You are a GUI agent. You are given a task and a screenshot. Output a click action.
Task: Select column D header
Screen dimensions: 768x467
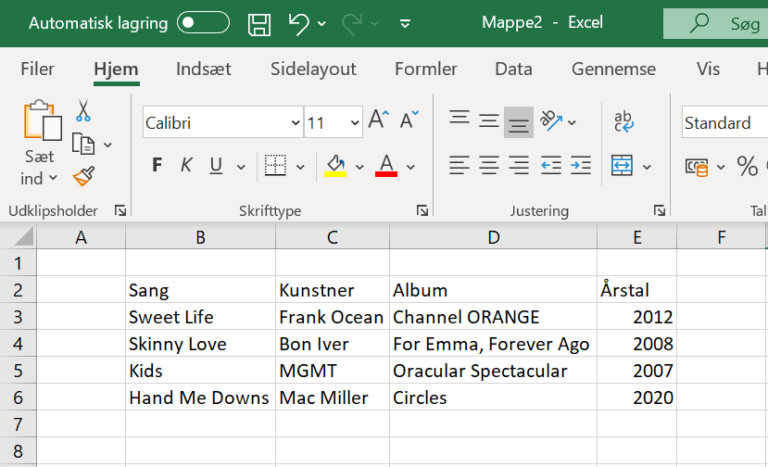tap(493, 238)
